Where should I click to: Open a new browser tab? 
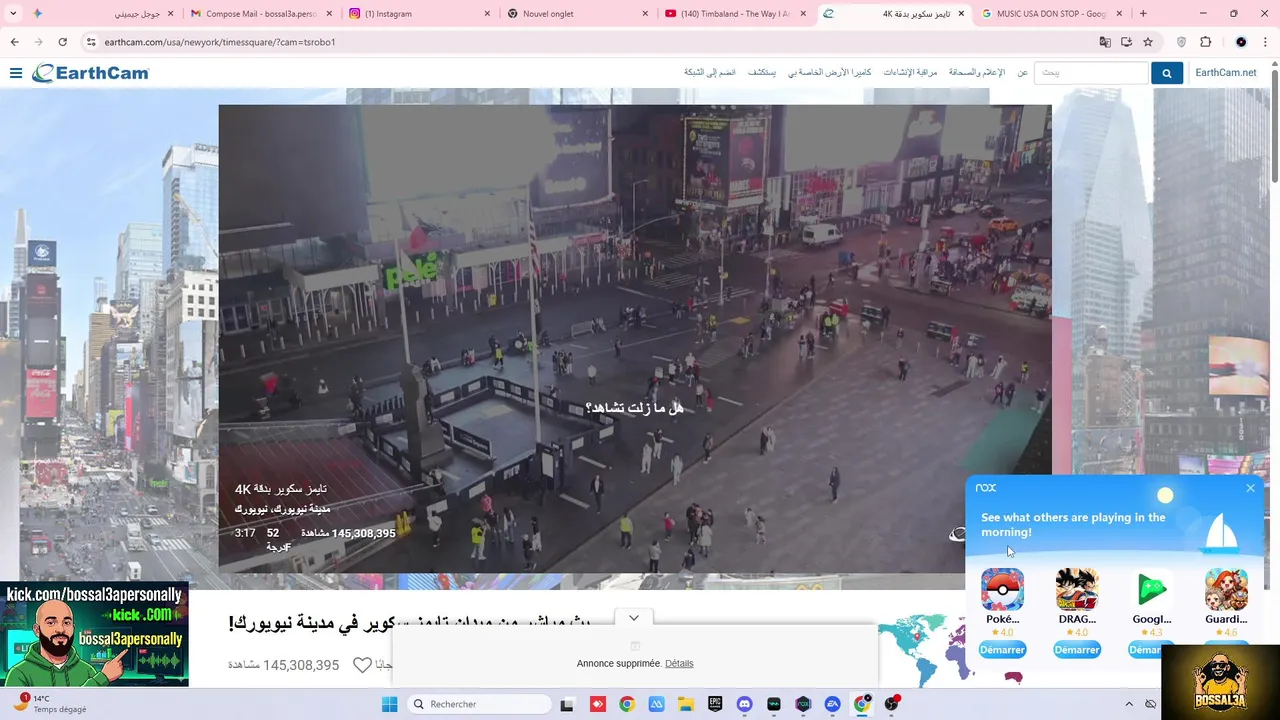[x=1143, y=14]
